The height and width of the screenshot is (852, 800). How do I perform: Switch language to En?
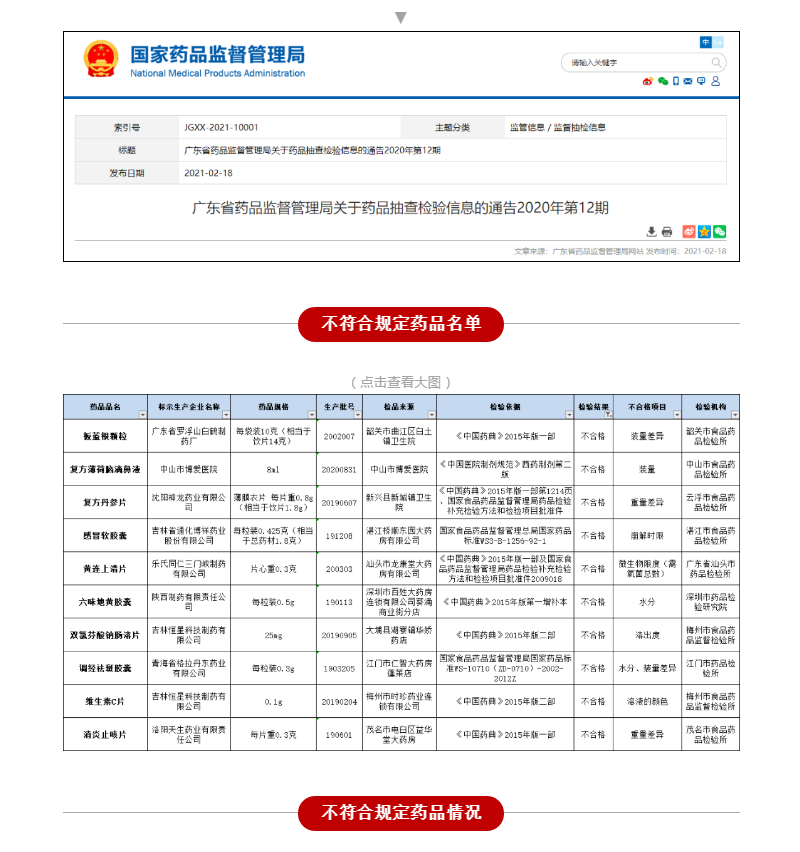[719, 42]
